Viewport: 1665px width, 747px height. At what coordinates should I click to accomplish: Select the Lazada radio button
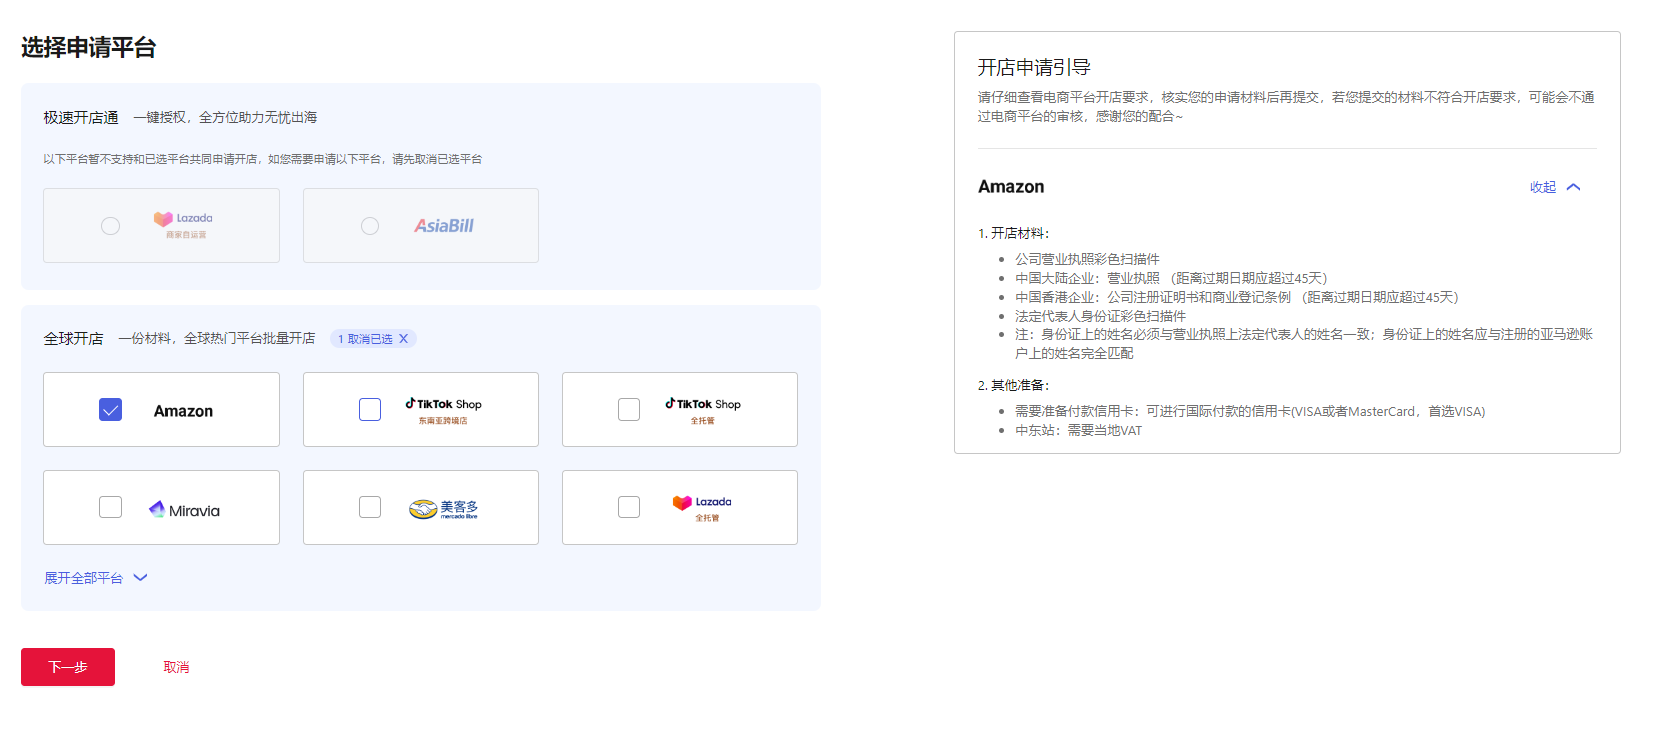point(111,226)
